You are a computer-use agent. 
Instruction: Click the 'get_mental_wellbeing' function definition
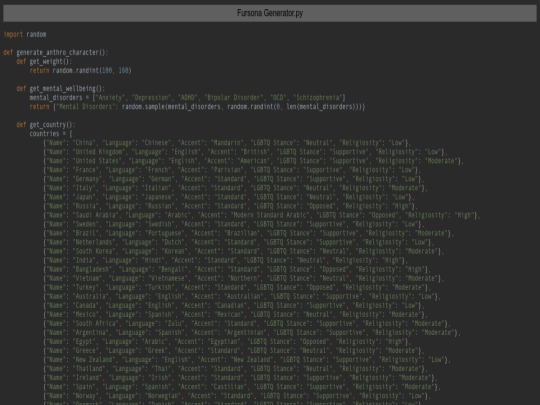pos(61,89)
